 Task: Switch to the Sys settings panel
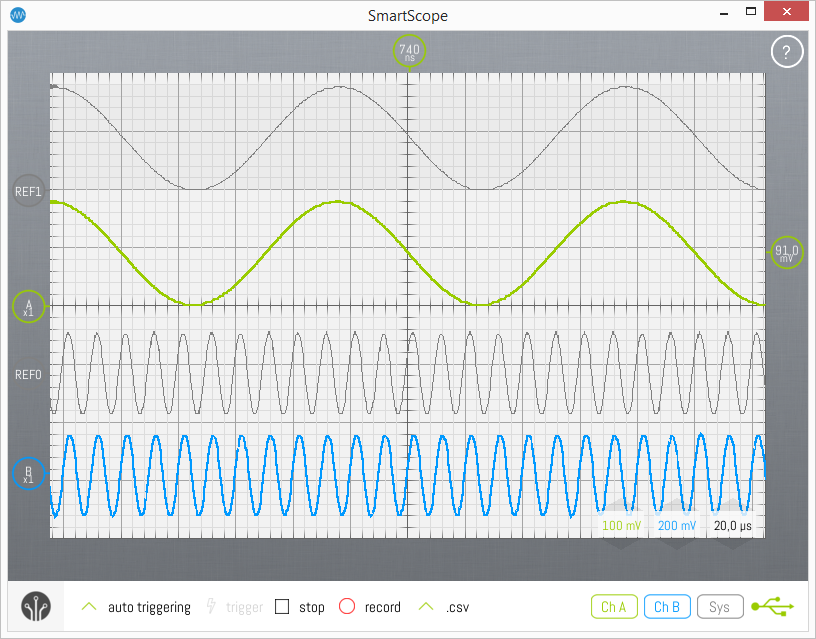pos(720,606)
